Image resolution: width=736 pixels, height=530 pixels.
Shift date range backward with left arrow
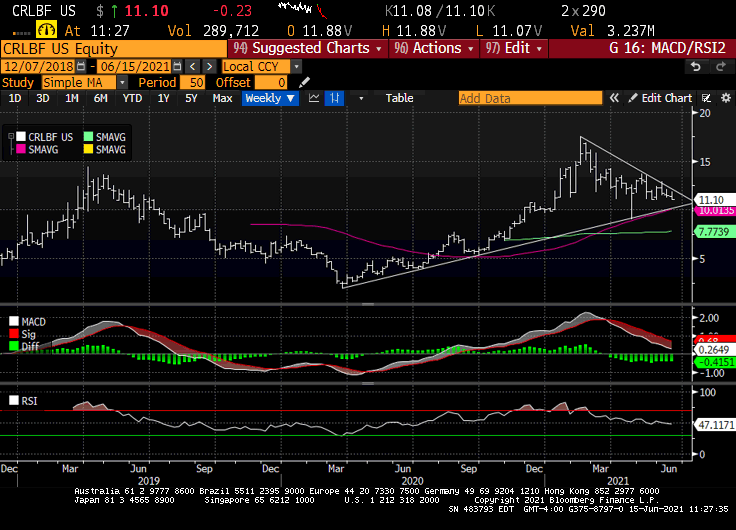tap(192, 67)
